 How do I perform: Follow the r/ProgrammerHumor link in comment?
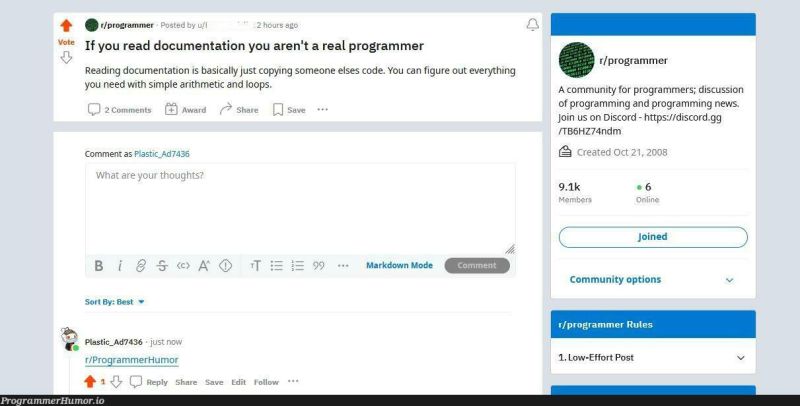point(132,360)
